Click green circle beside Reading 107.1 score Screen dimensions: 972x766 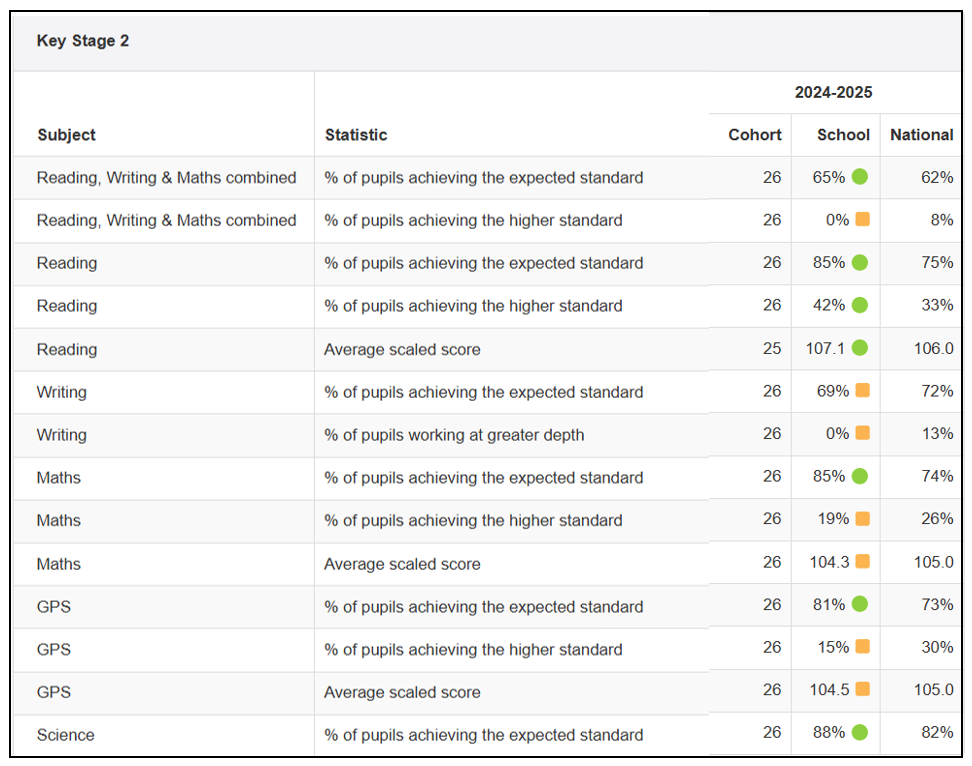coord(860,348)
